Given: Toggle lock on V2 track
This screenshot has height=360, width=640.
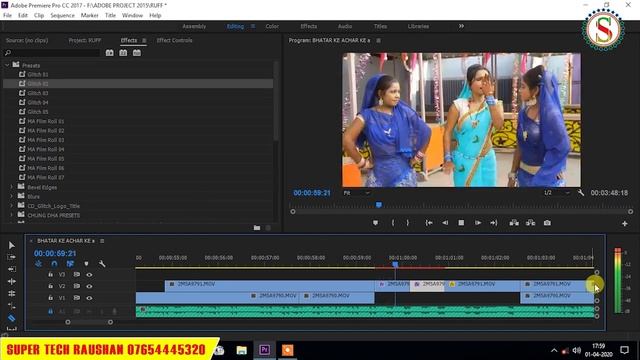Looking at the screenshot, I should click(50, 286).
